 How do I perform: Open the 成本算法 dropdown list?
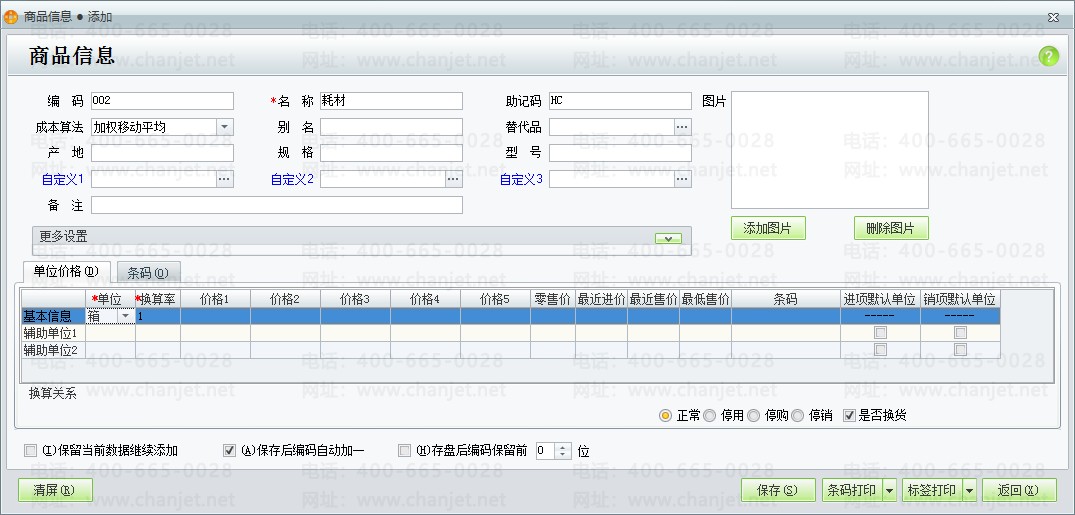click(x=225, y=127)
